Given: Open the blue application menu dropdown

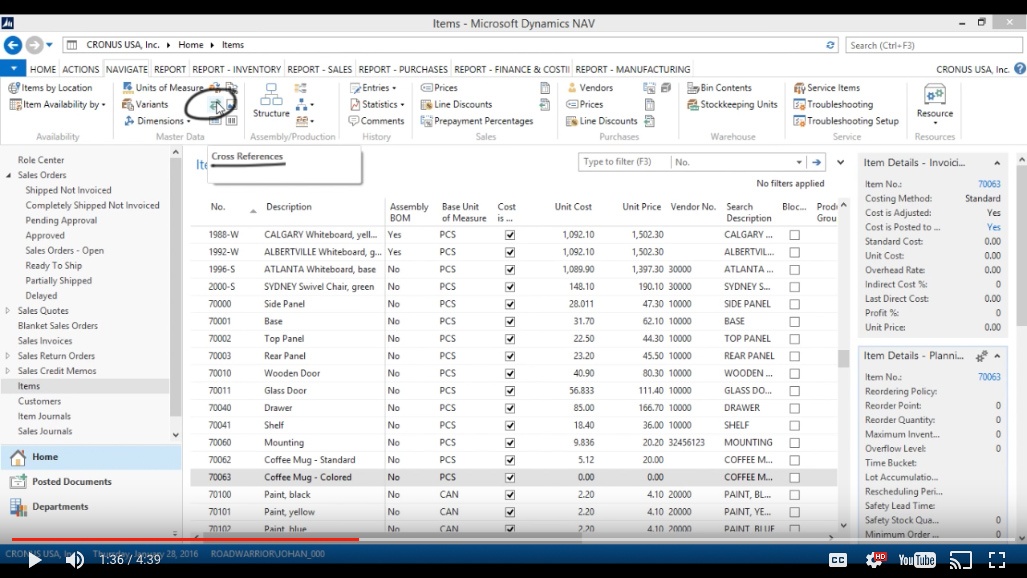Looking at the screenshot, I should point(13,68).
